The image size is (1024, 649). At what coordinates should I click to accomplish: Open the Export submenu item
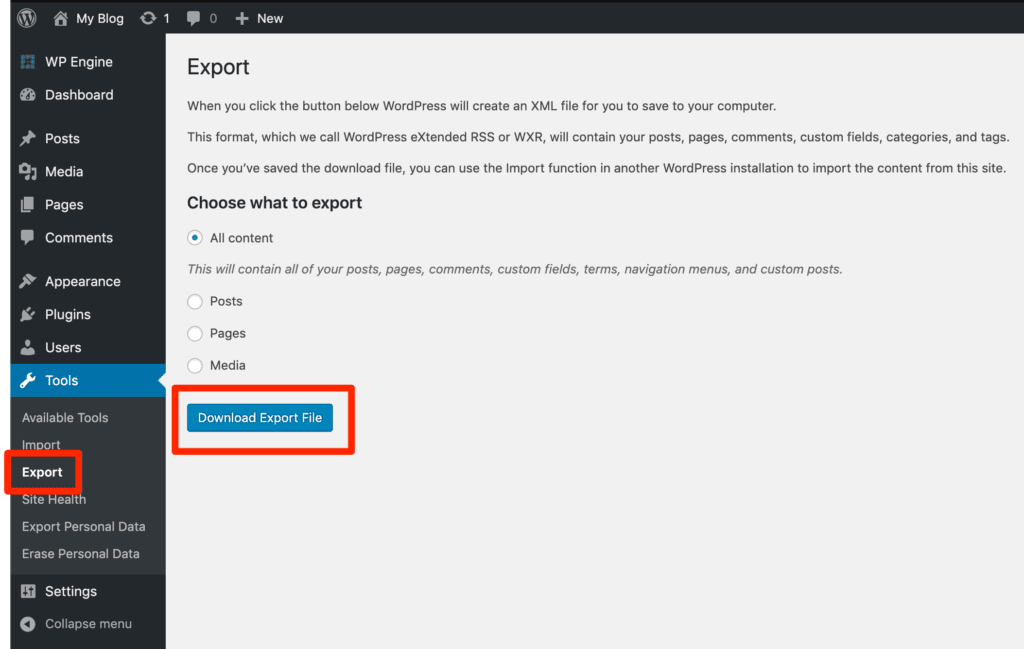42,472
